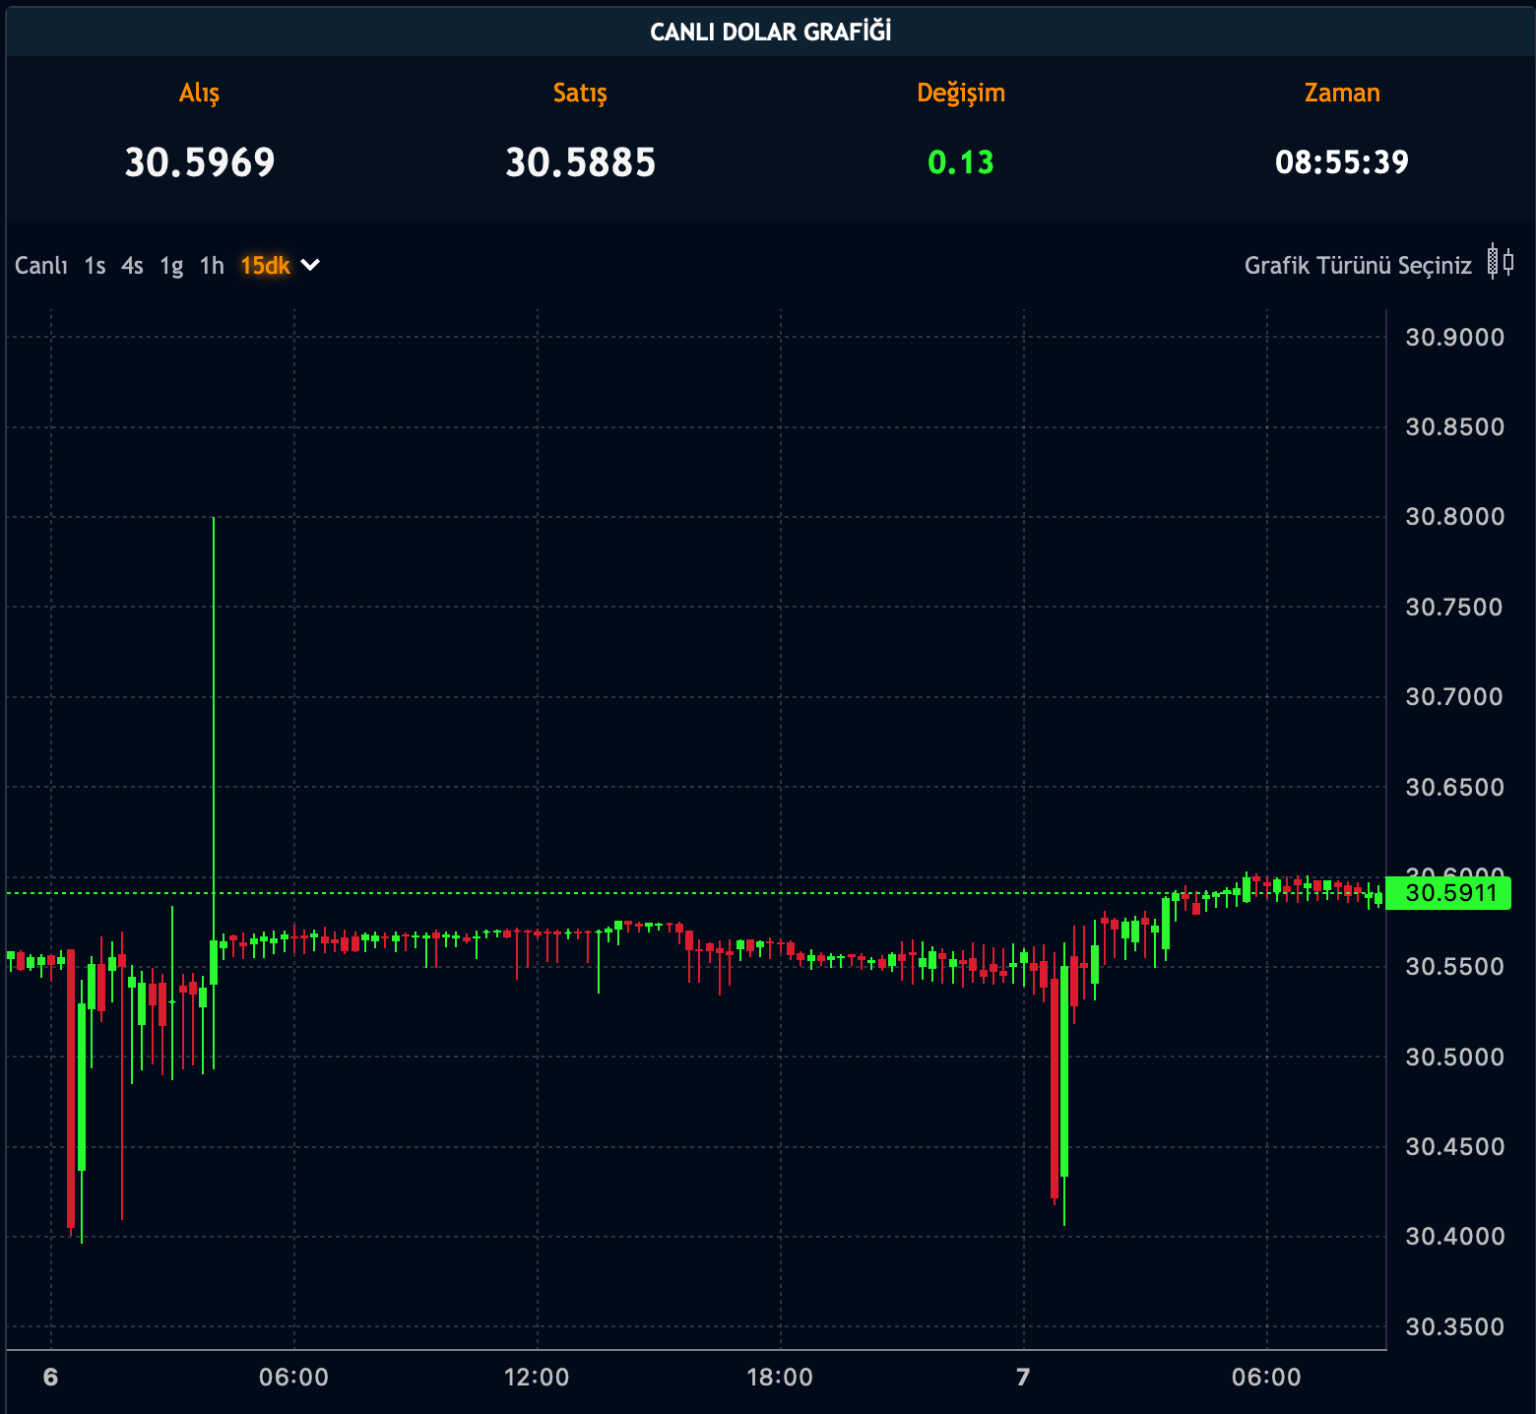The height and width of the screenshot is (1414, 1536).
Task: Click the green Değişim value 0.13
Action: [960, 163]
